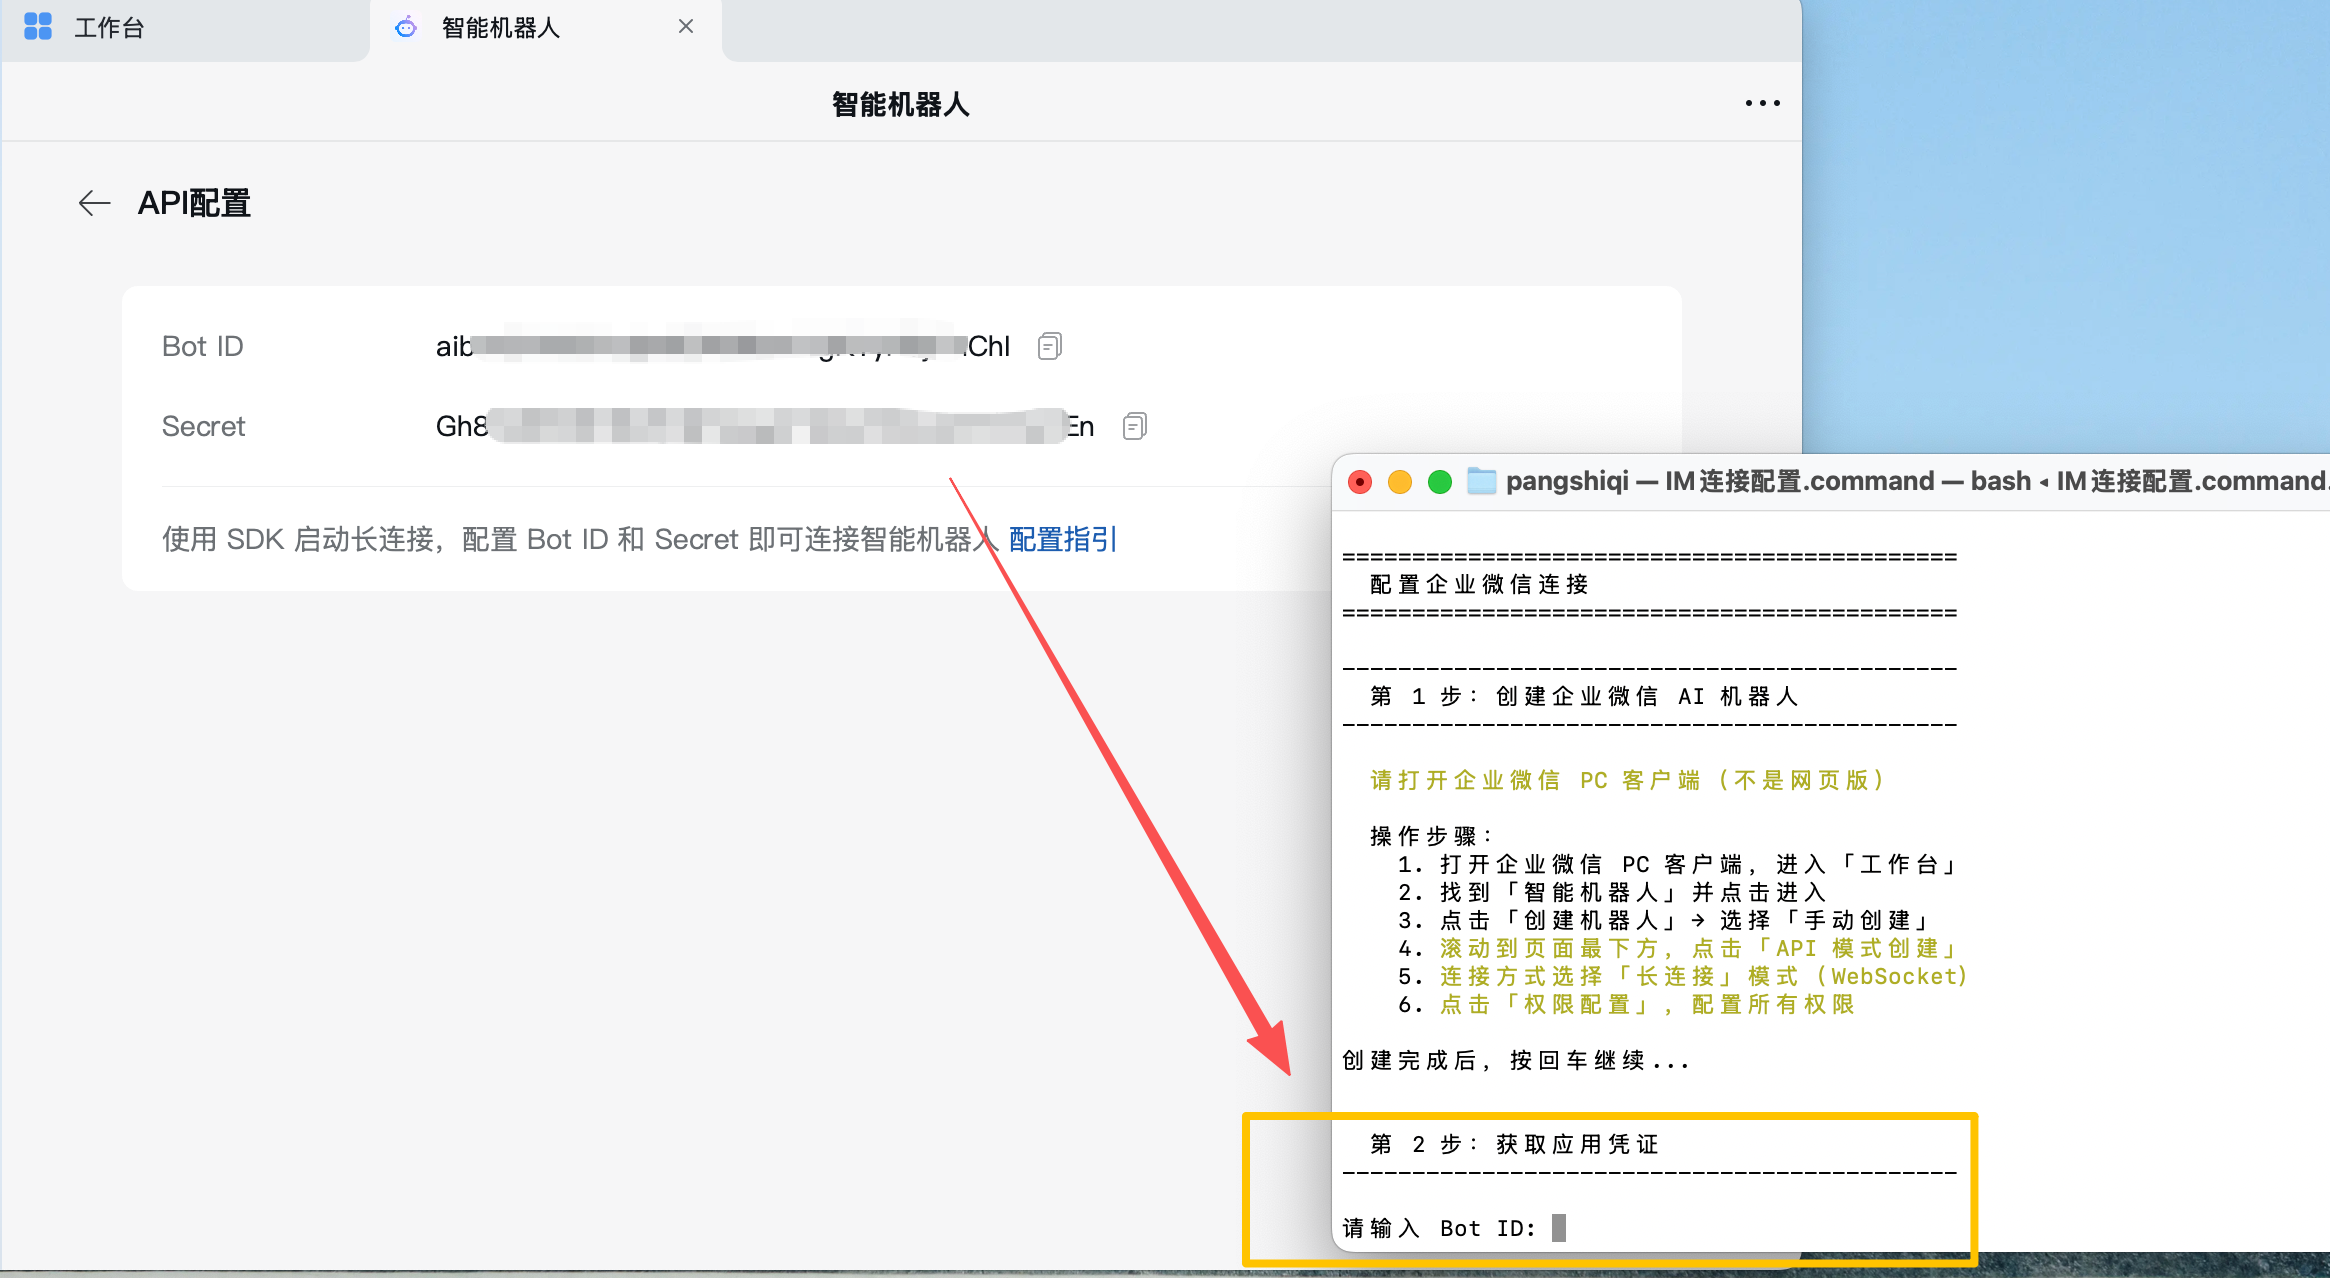
Task: Close the terminal with the red button
Action: (1360, 482)
